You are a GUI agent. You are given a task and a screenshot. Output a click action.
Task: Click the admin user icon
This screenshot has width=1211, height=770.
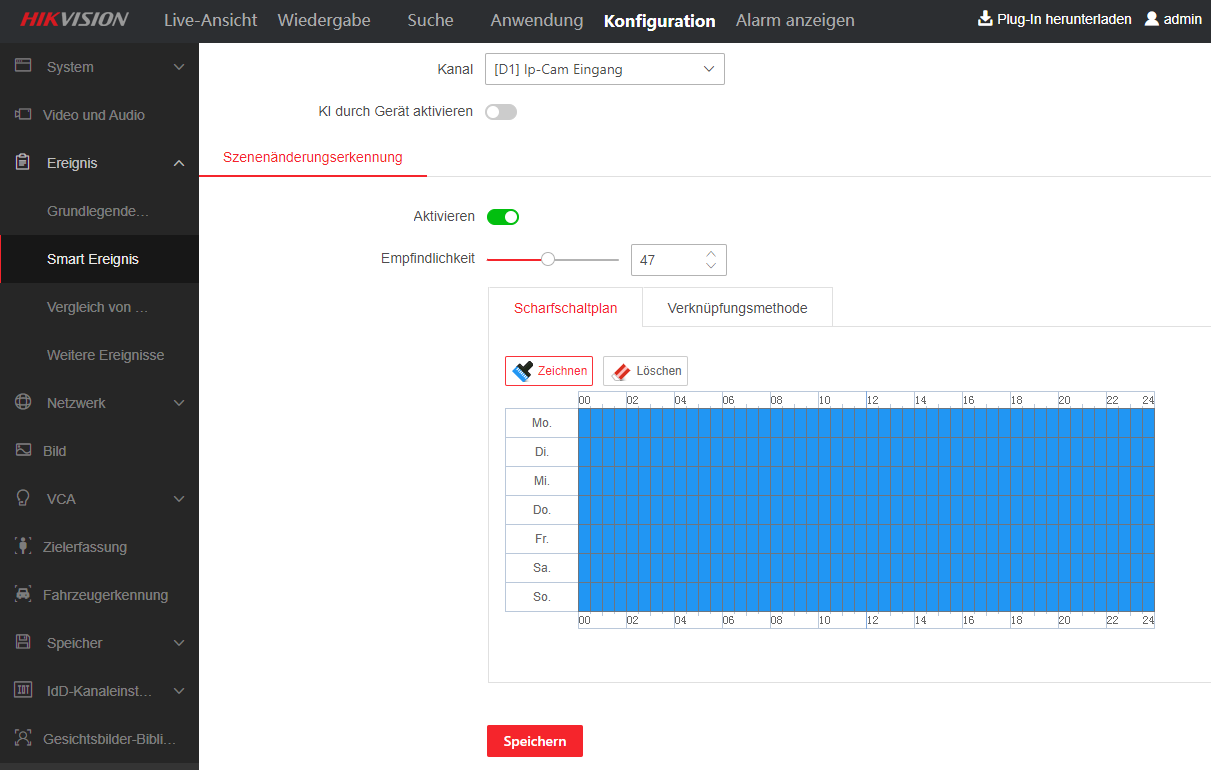point(1152,19)
